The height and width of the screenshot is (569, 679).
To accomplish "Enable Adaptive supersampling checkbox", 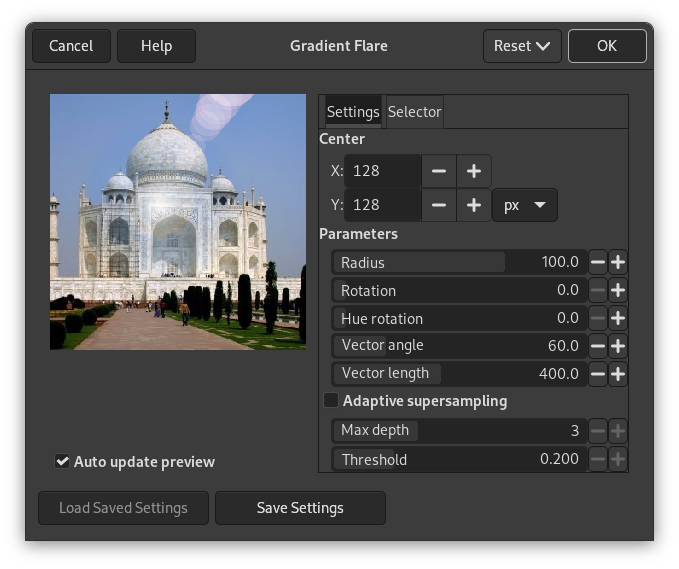I will click(x=331, y=401).
